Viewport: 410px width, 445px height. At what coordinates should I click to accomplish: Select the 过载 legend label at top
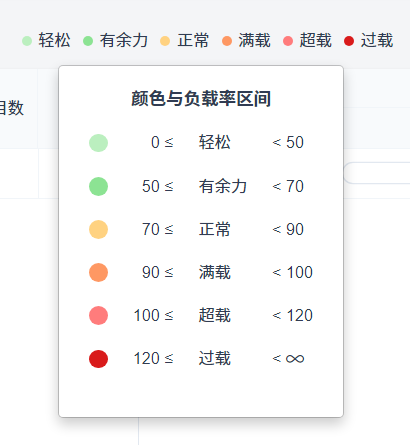pyautogui.click(x=377, y=40)
